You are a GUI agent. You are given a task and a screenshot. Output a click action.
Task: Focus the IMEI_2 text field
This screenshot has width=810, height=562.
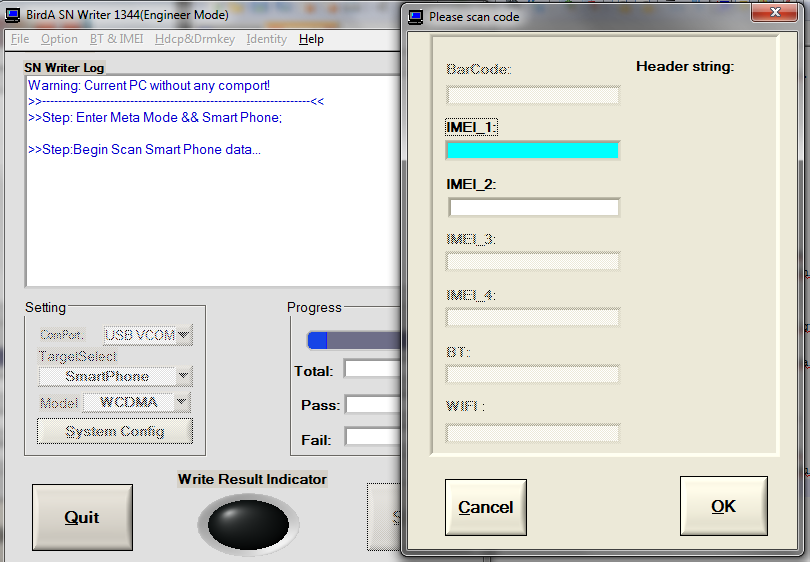pyautogui.click(x=533, y=208)
